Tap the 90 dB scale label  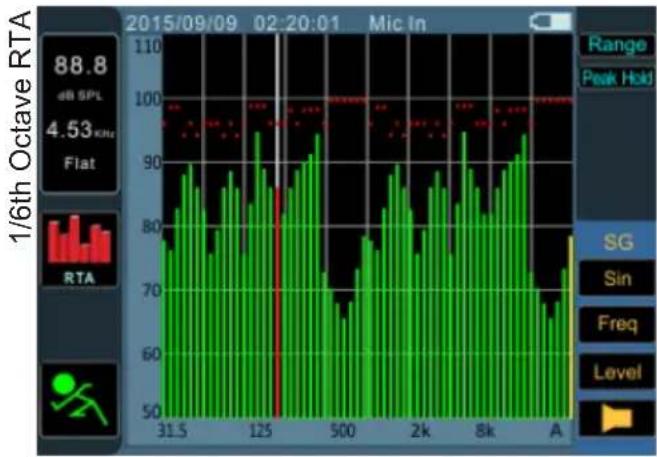152,163
